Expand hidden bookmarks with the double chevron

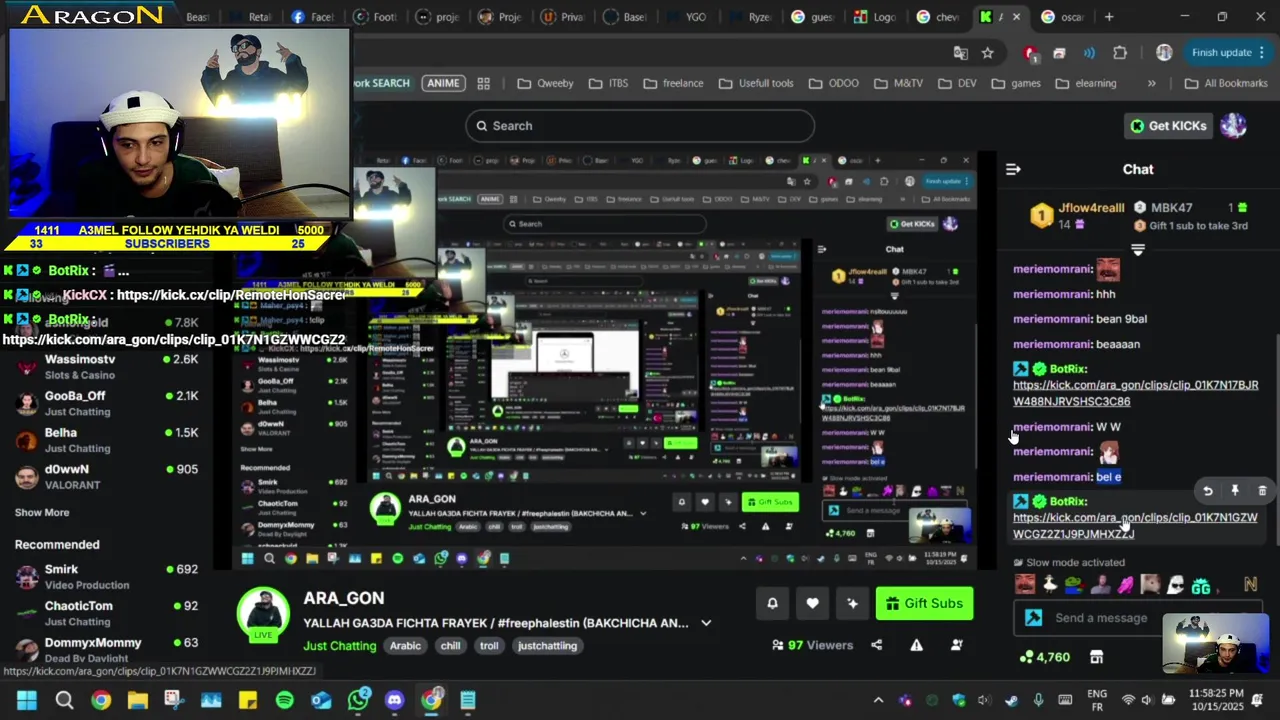click(1151, 83)
